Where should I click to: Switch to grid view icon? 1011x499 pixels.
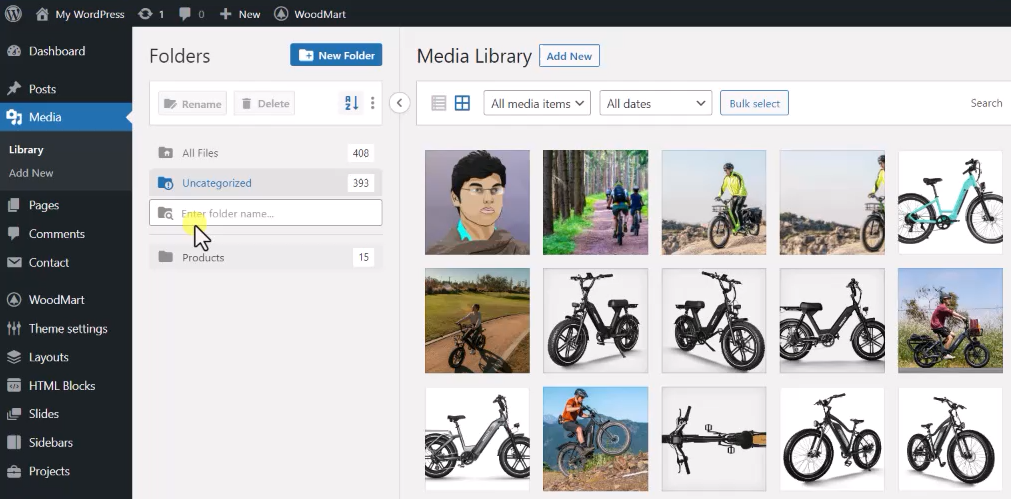(462, 103)
